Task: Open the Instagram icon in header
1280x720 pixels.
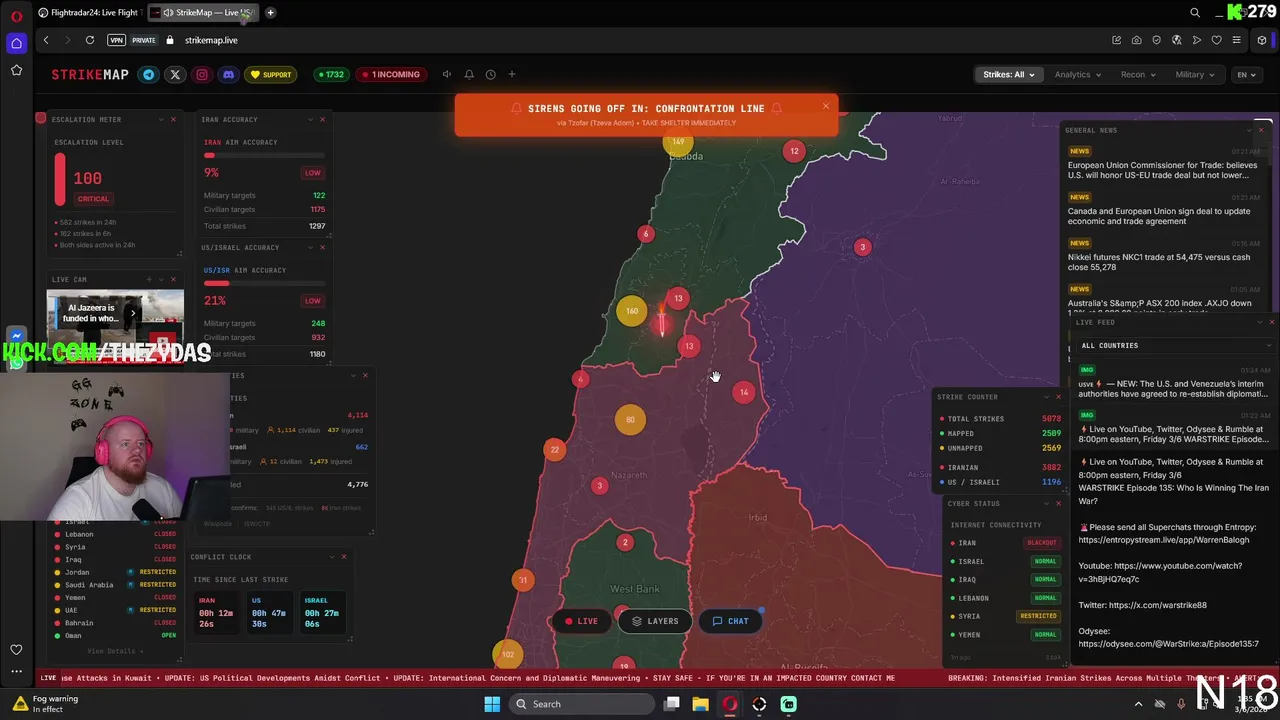Action: pyautogui.click(x=202, y=74)
